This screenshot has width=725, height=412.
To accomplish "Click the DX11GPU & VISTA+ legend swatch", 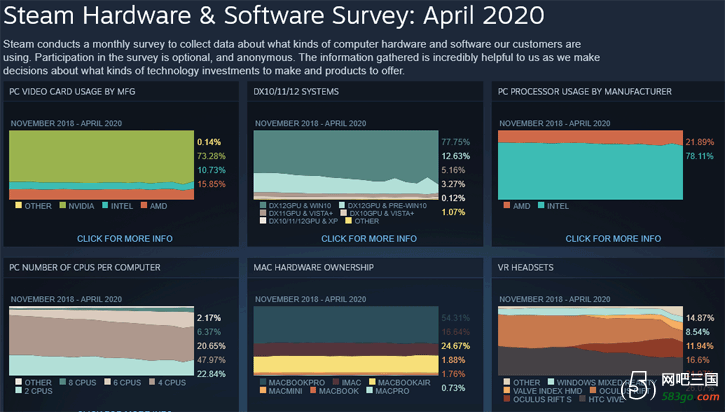I will 263,213.
